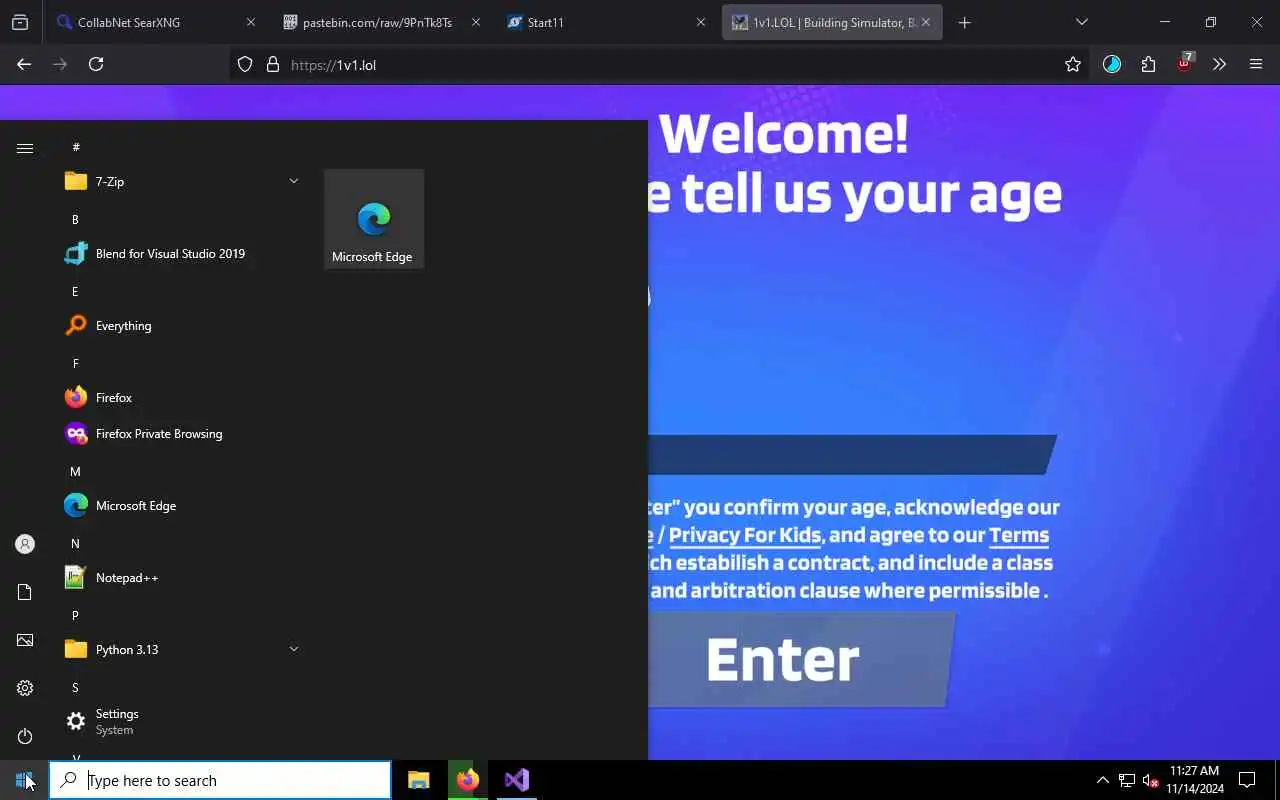Show hidden system tray icons
Image resolution: width=1280 pixels, height=800 pixels.
point(1103,780)
